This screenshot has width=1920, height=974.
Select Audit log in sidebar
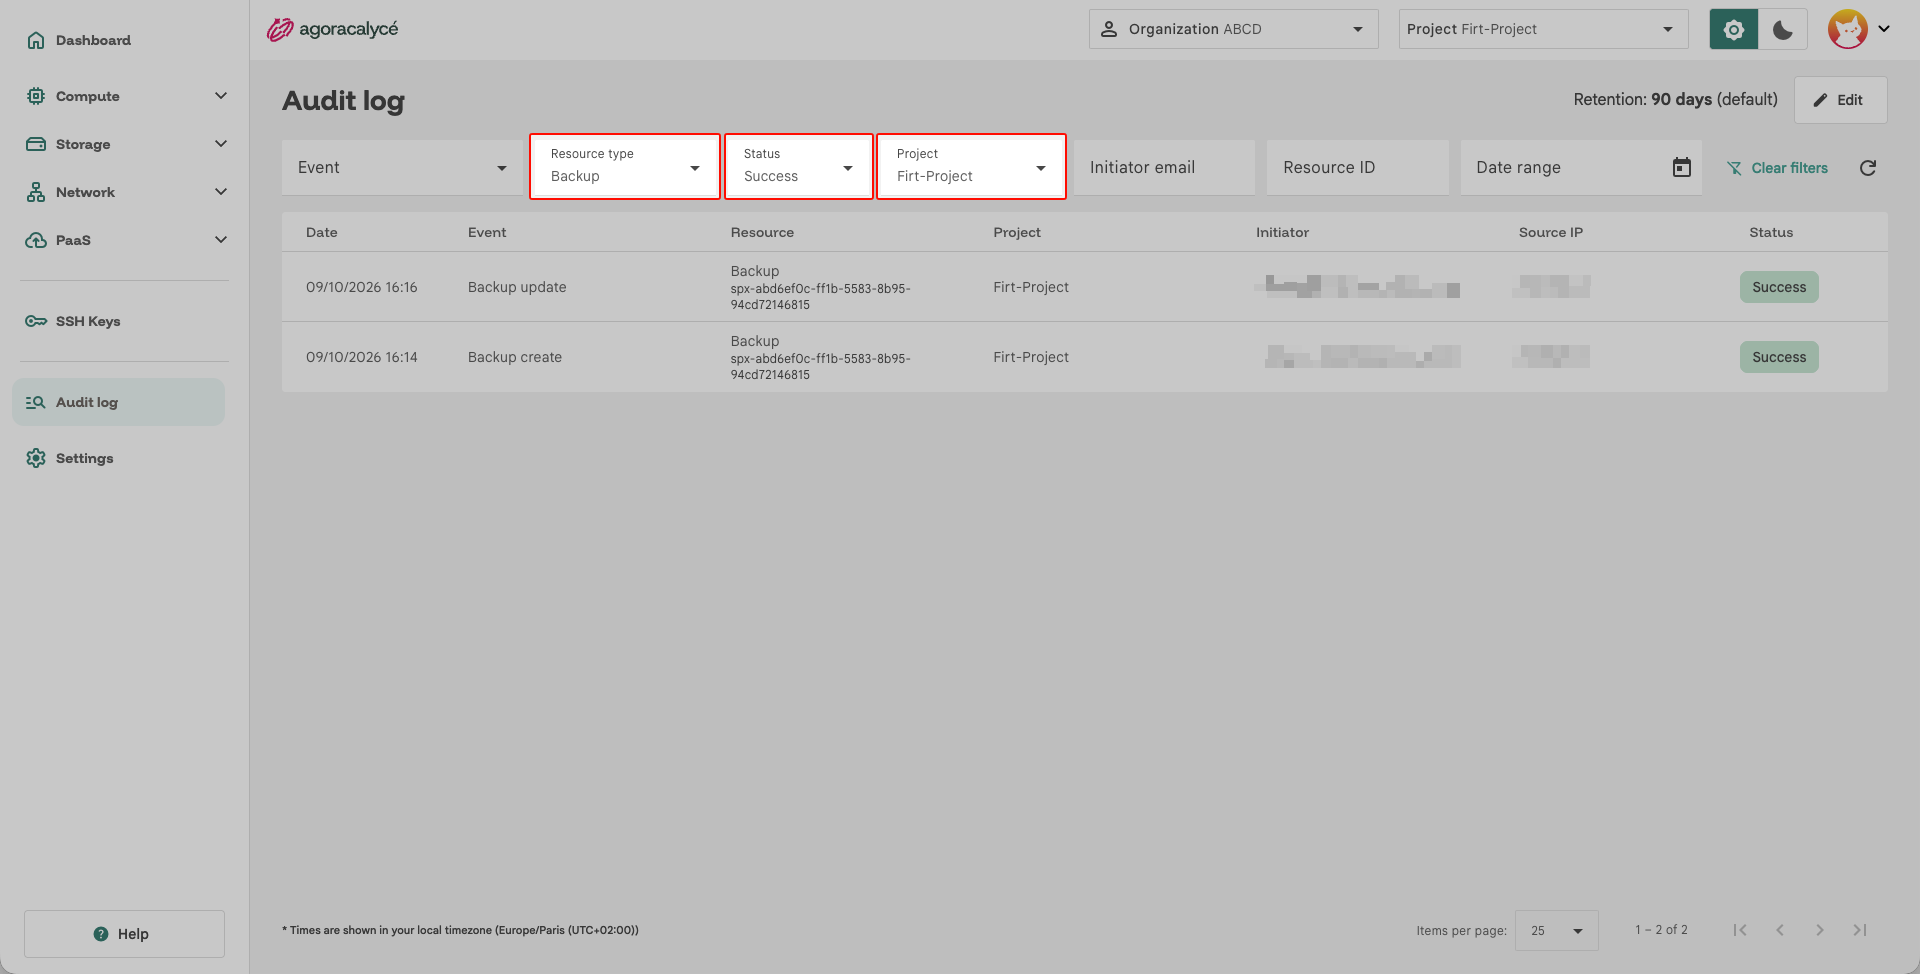(118, 402)
